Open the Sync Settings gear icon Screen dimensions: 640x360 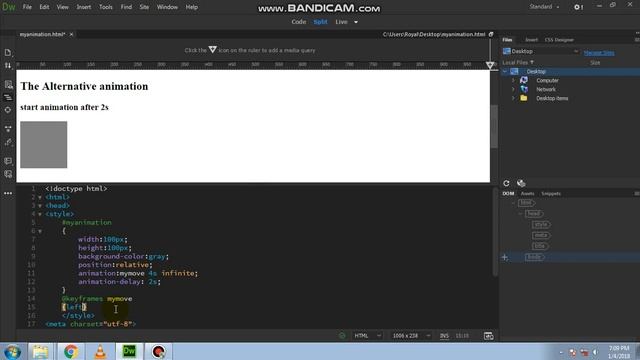[578, 7]
